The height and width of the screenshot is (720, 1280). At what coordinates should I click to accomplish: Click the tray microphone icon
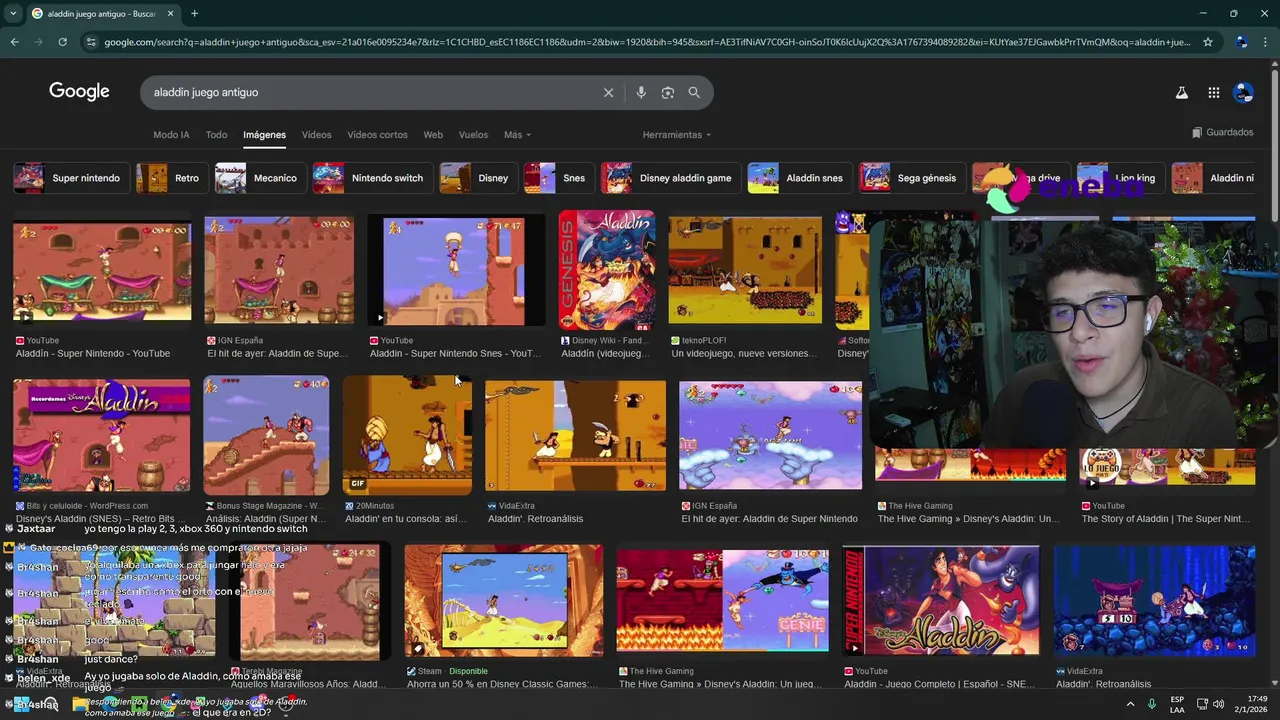coord(1152,704)
